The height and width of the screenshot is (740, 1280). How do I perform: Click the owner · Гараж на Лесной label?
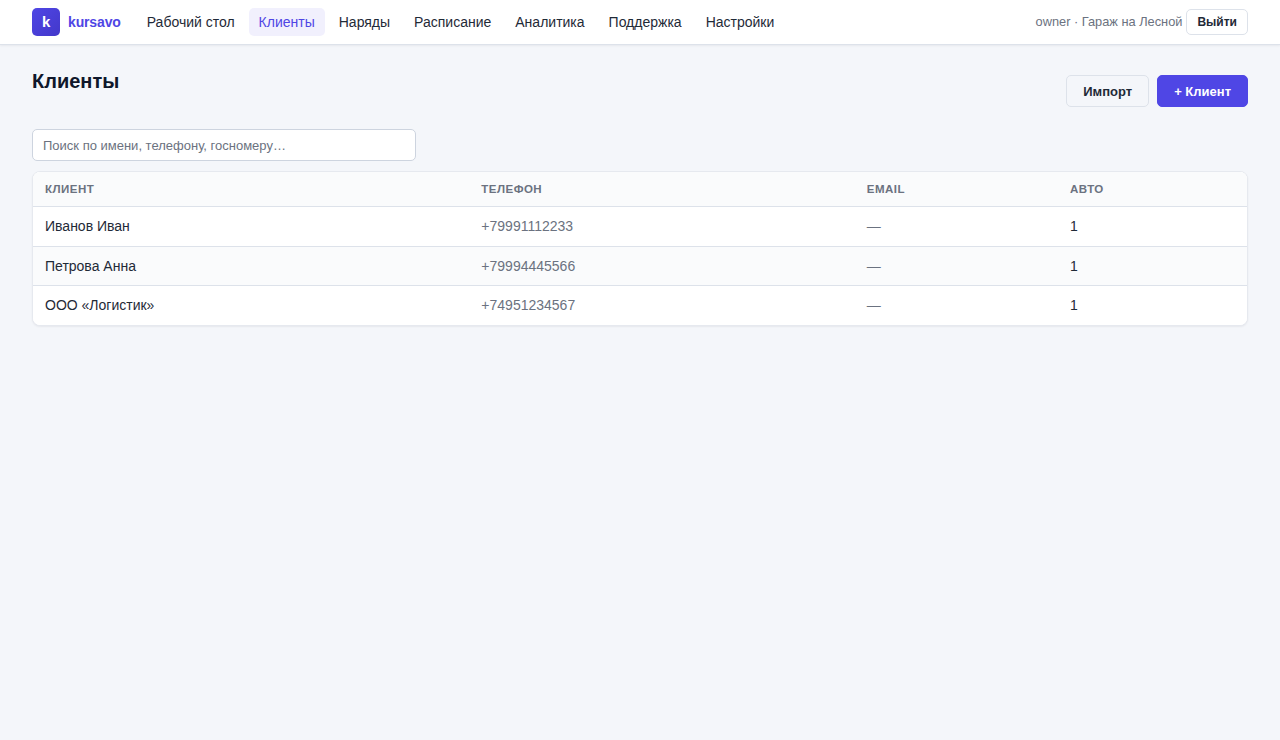click(1109, 22)
